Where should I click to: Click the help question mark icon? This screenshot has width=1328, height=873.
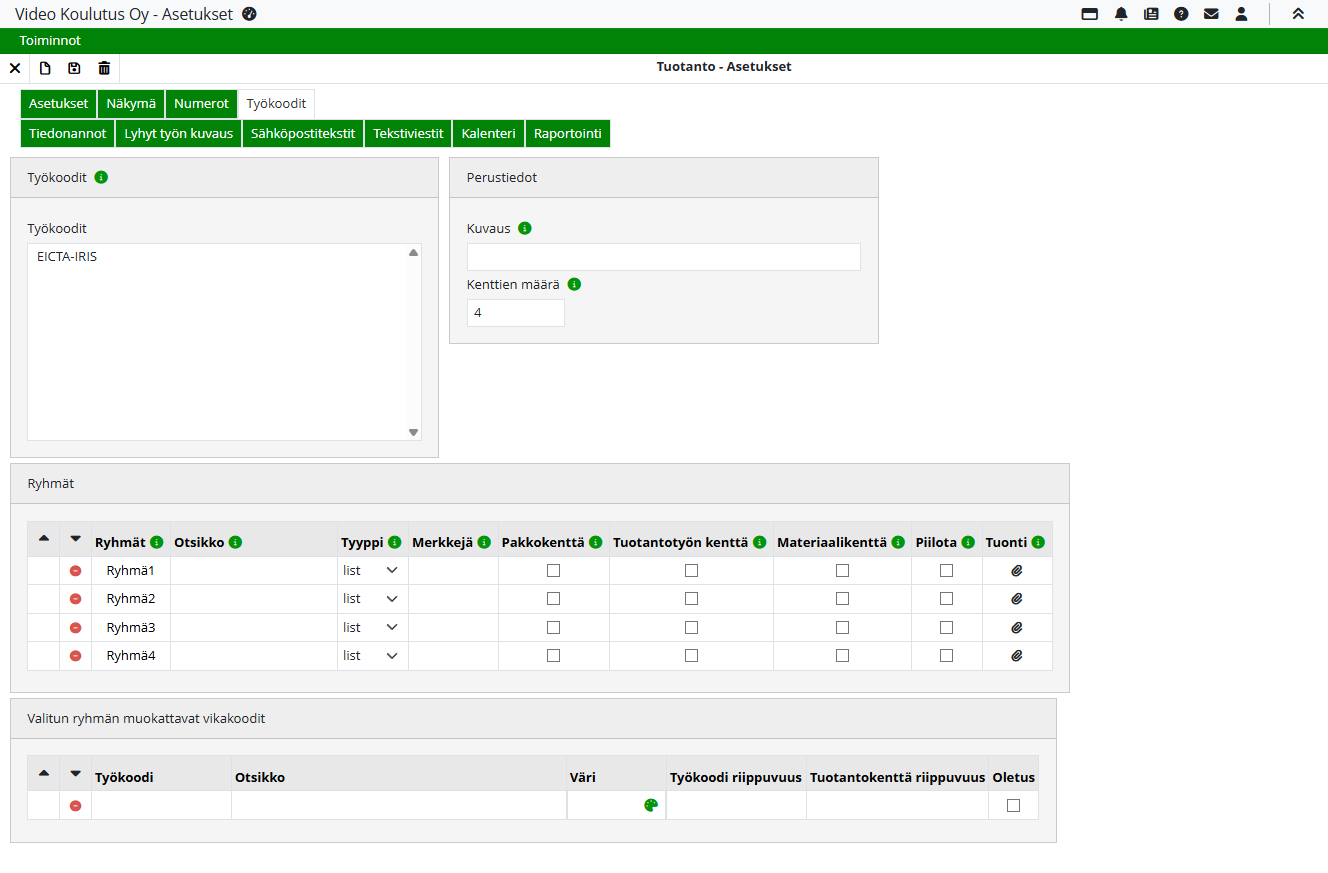(1181, 14)
